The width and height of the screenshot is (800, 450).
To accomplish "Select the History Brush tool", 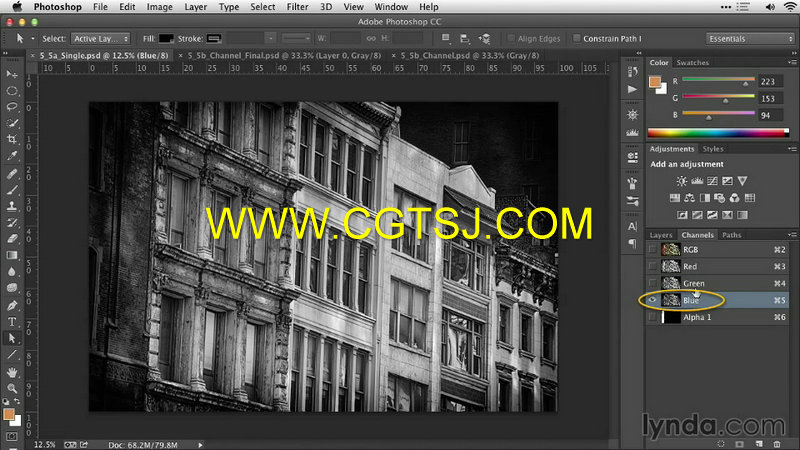I will [12, 222].
